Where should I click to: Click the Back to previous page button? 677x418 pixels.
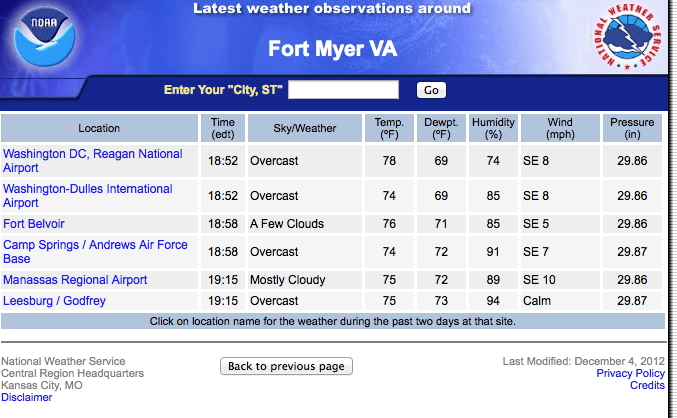click(286, 366)
